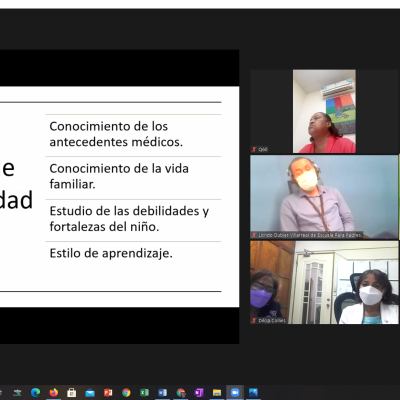Open Chrome icon right of PowerPoint
The width and height of the screenshot is (400, 400).
(126, 392)
